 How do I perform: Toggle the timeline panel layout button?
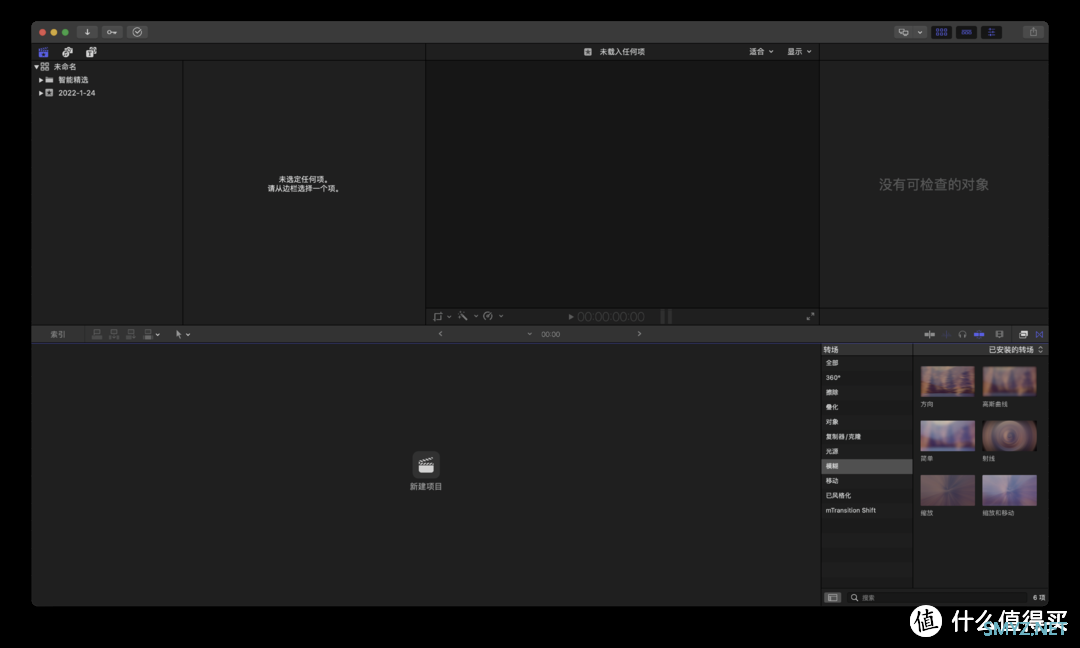(x=966, y=32)
